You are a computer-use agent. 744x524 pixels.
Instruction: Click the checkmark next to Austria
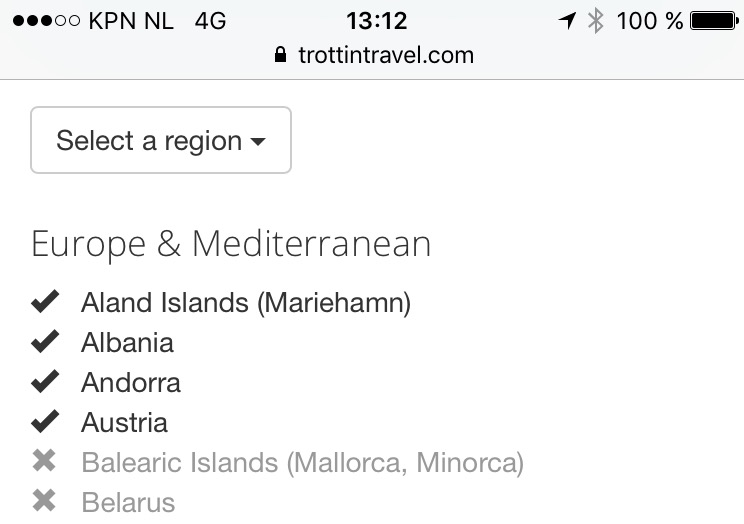[45, 422]
